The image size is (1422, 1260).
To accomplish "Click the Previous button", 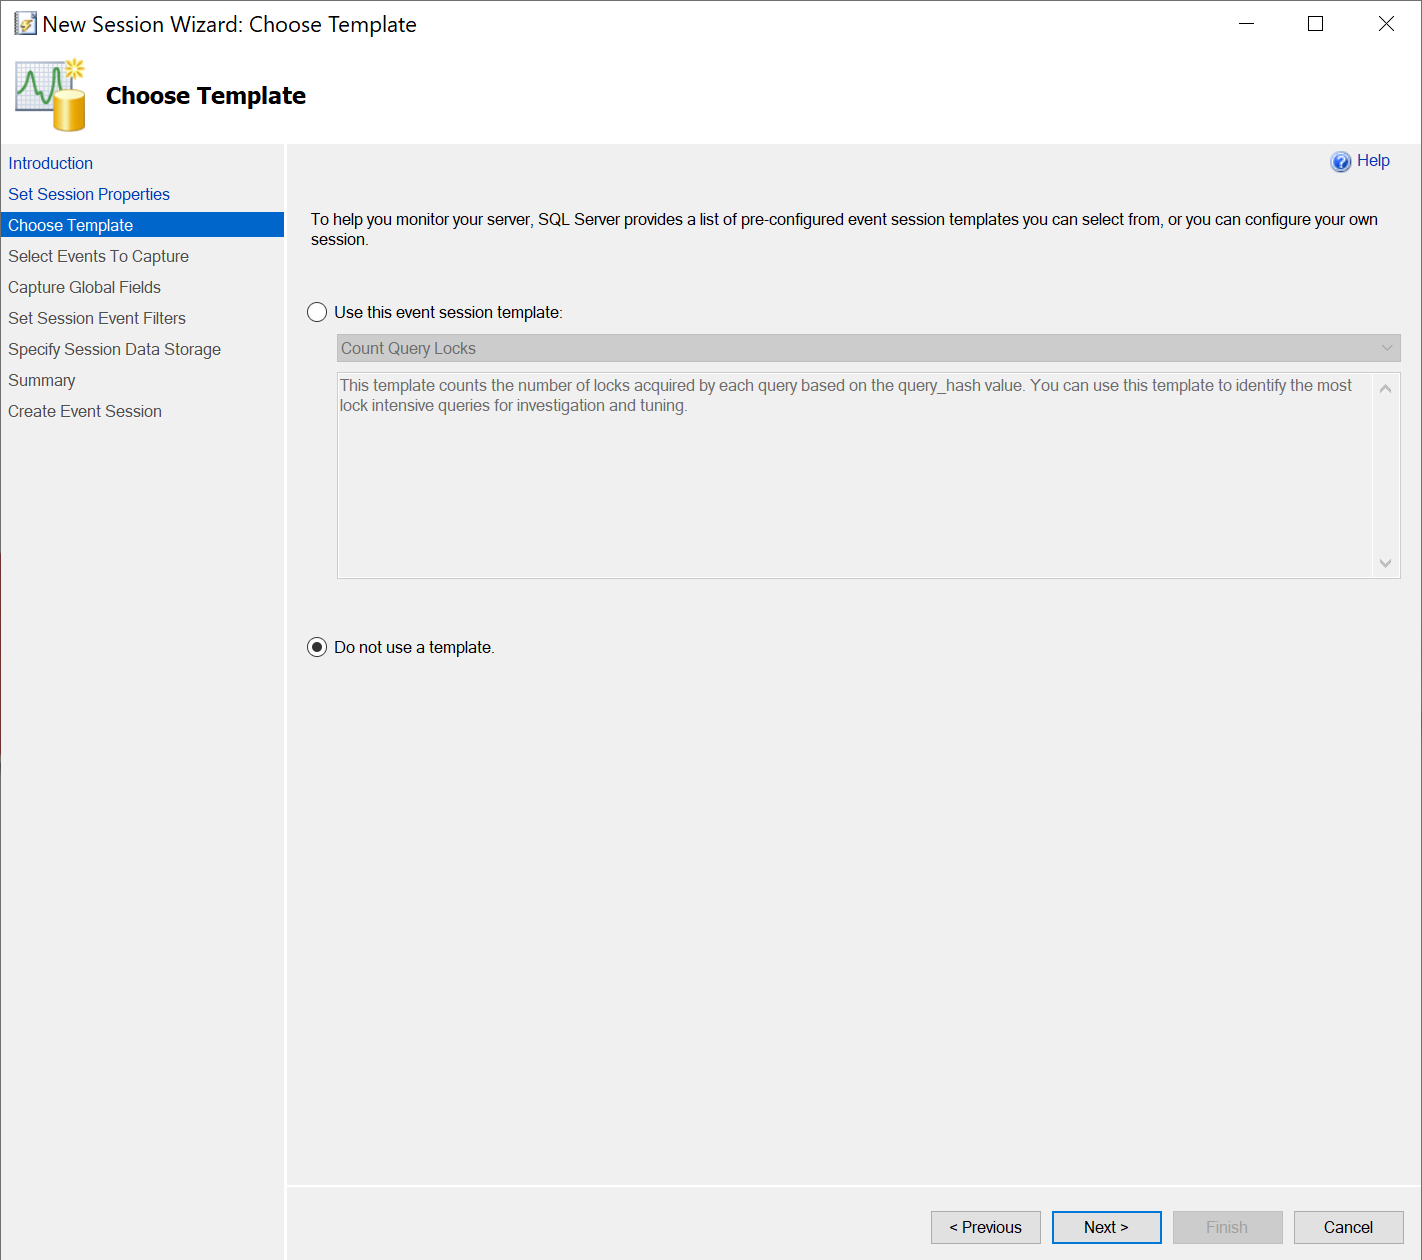I will tap(985, 1227).
